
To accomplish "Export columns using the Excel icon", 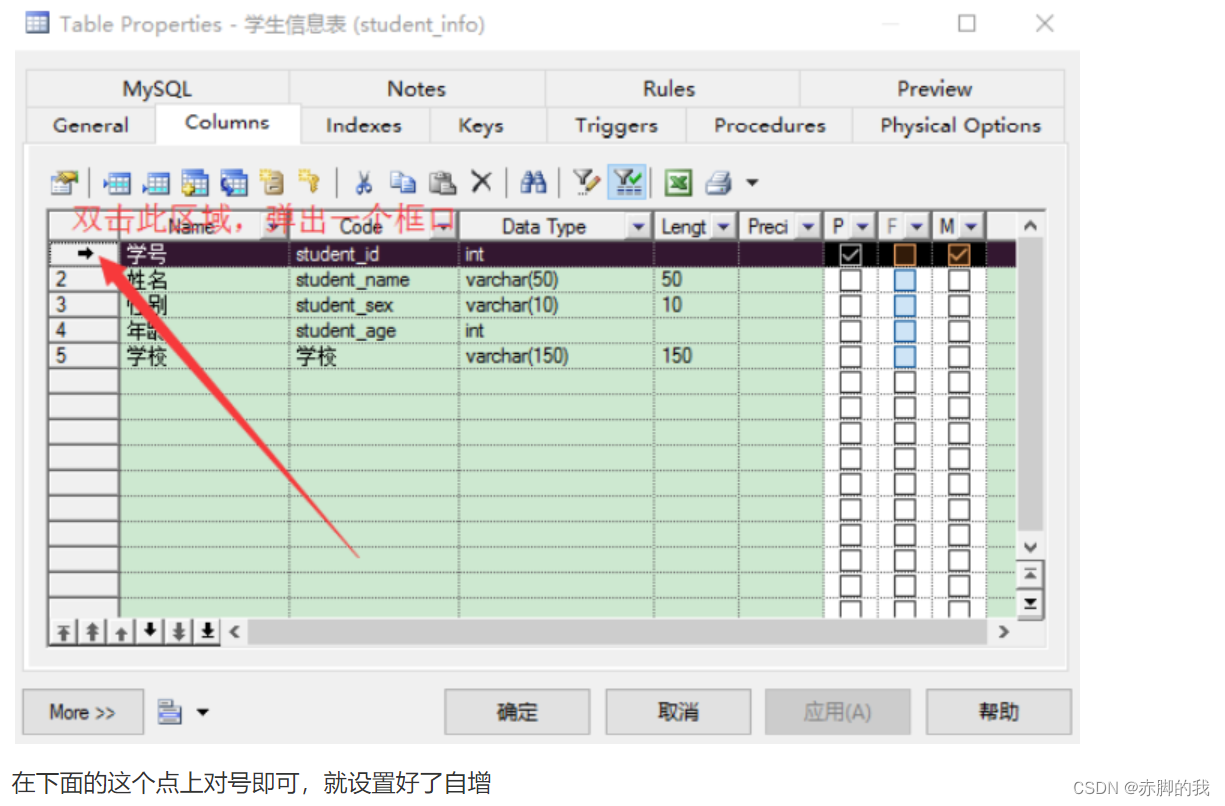I will pyautogui.click(x=678, y=181).
